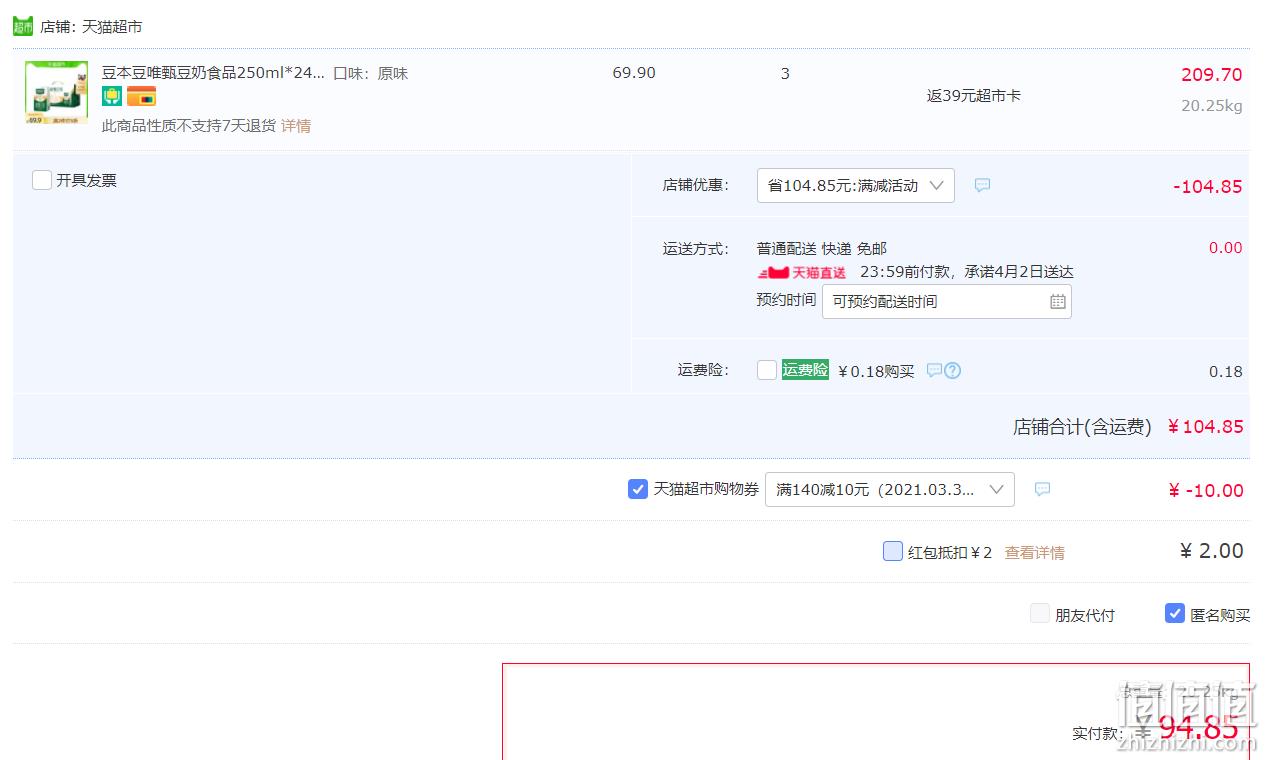Click the 普通配送 快递 免邮 shipping text

(x=822, y=248)
